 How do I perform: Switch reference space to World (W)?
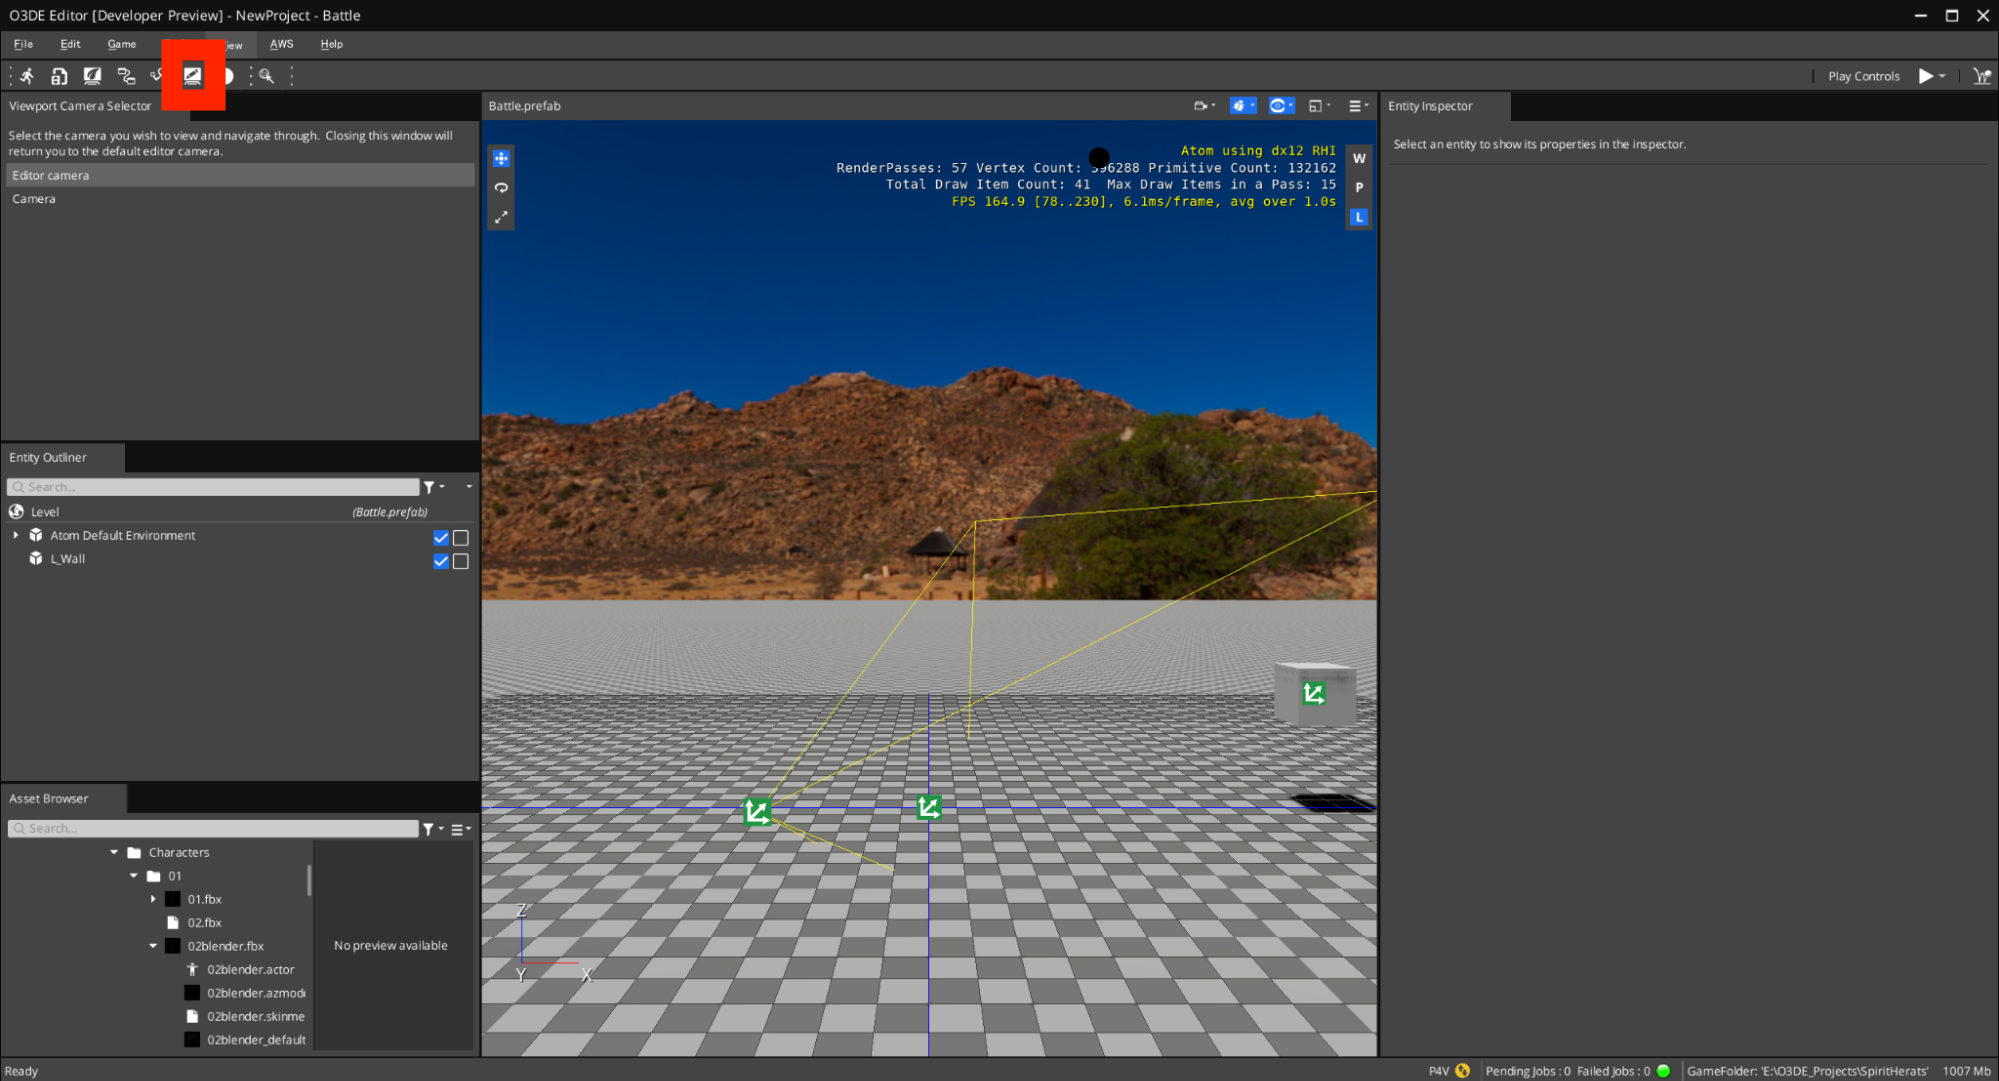[1359, 159]
